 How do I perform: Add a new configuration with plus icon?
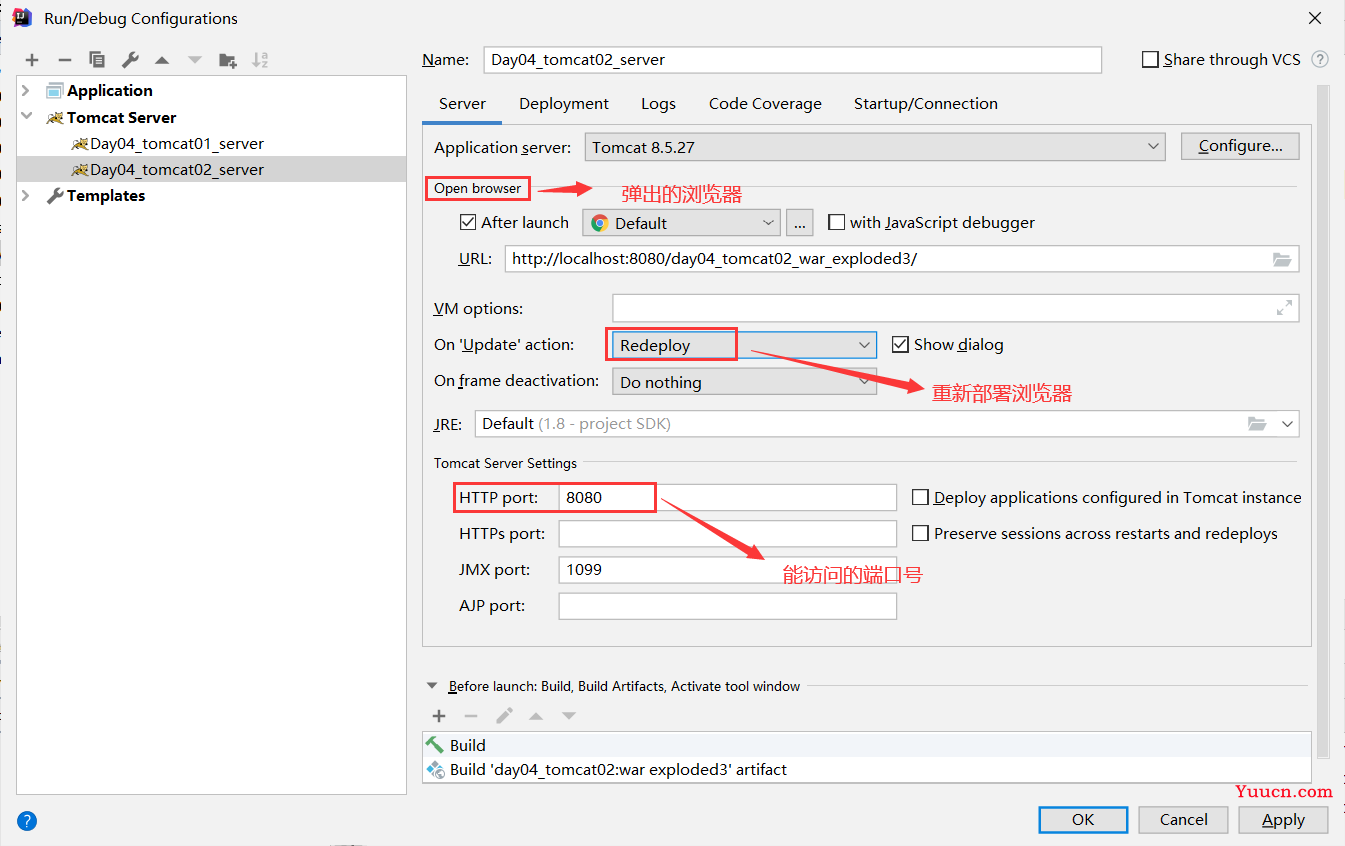(32, 60)
